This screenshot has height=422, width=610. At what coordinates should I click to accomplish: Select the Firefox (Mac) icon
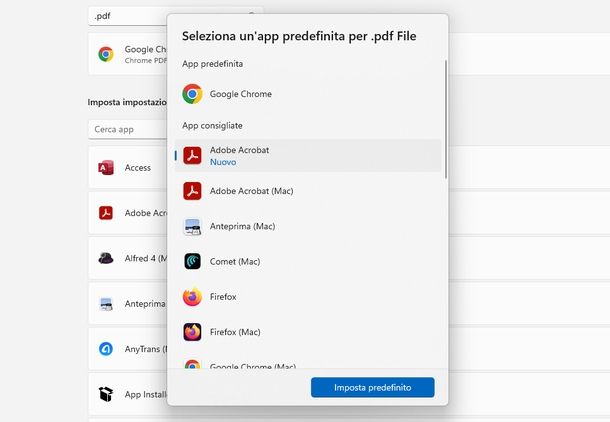(192, 332)
